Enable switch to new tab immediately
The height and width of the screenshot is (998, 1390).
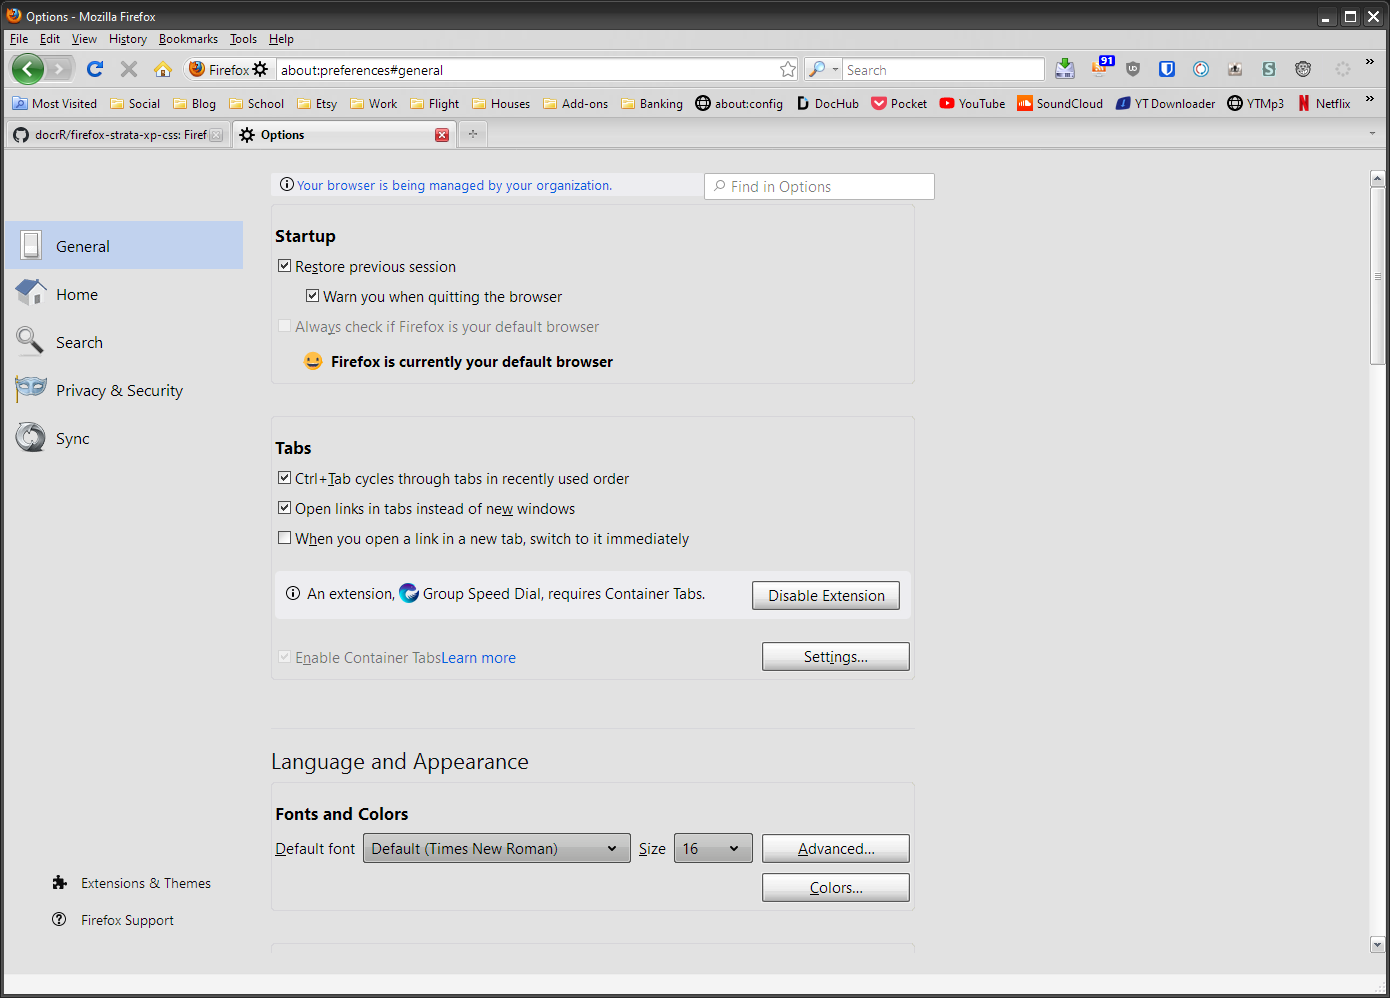pyautogui.click(x=284, y=537)
